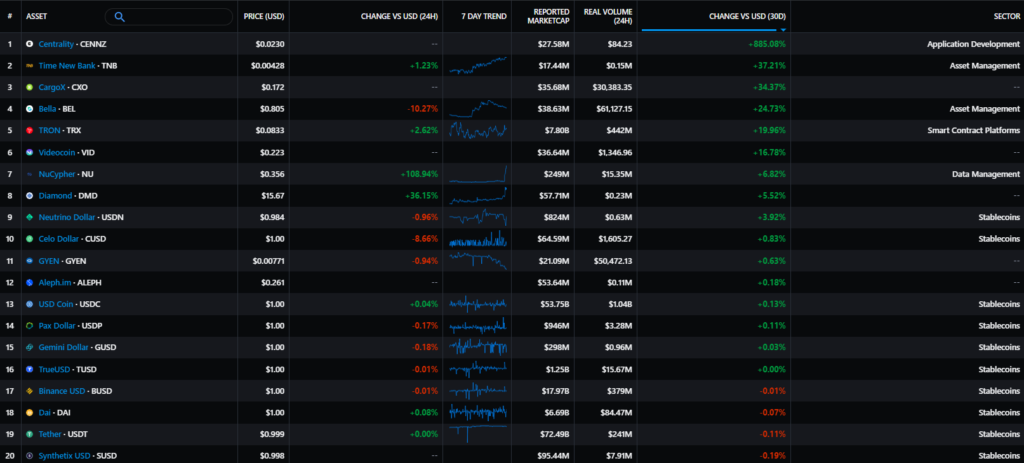Click the Bella coin icon
The height and width of the screenshot is (463, 1024).
30,109
